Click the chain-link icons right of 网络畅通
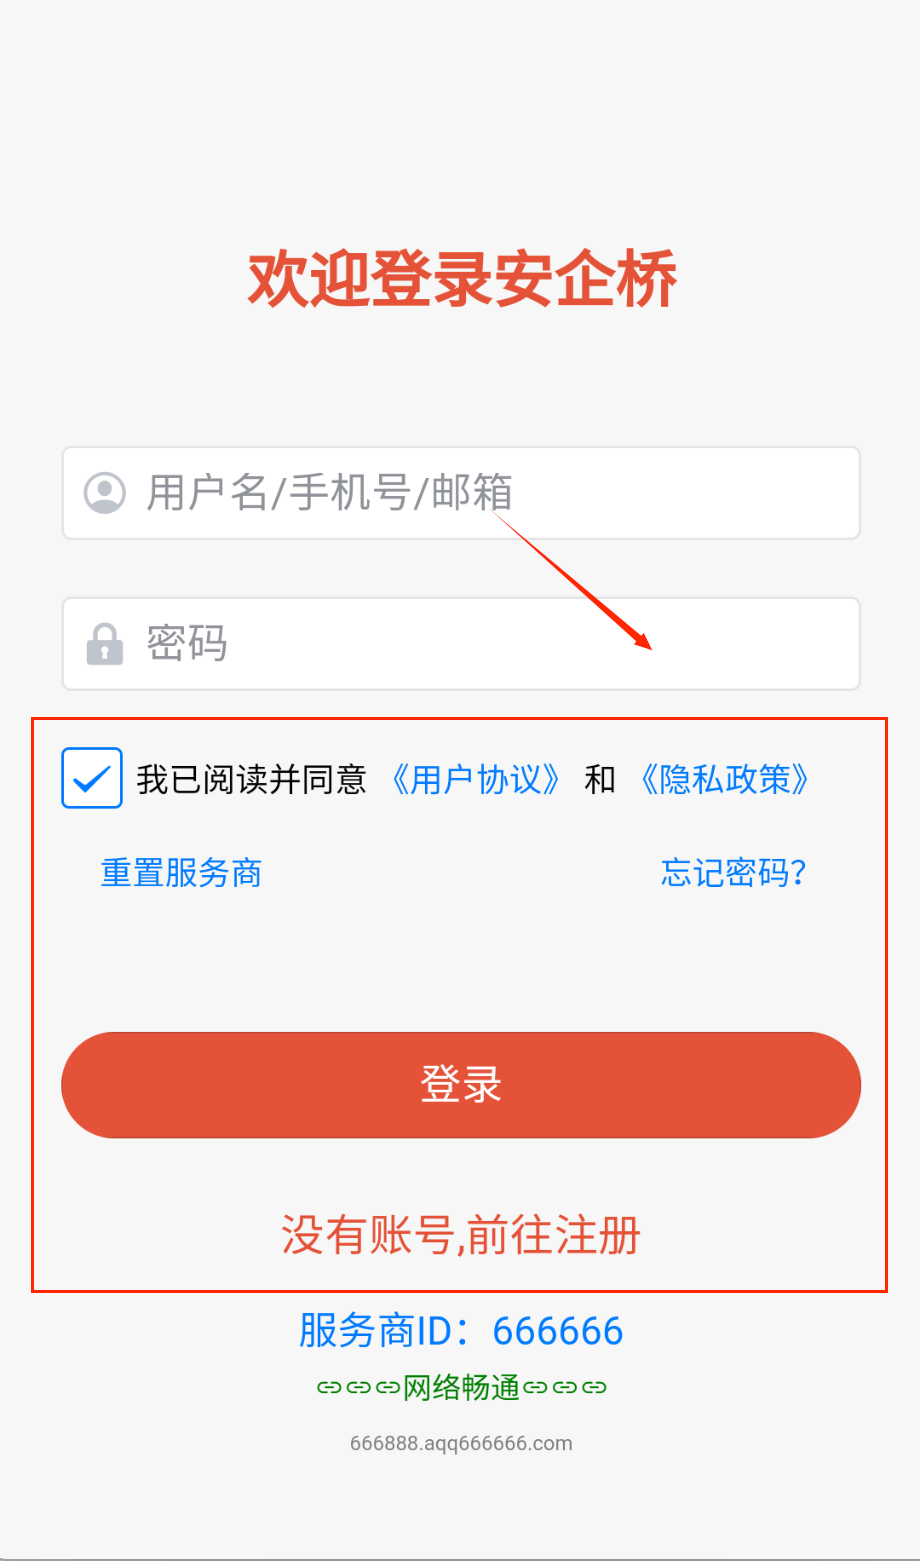Viewport: 920px width, 1561px height. (565, 1387)
